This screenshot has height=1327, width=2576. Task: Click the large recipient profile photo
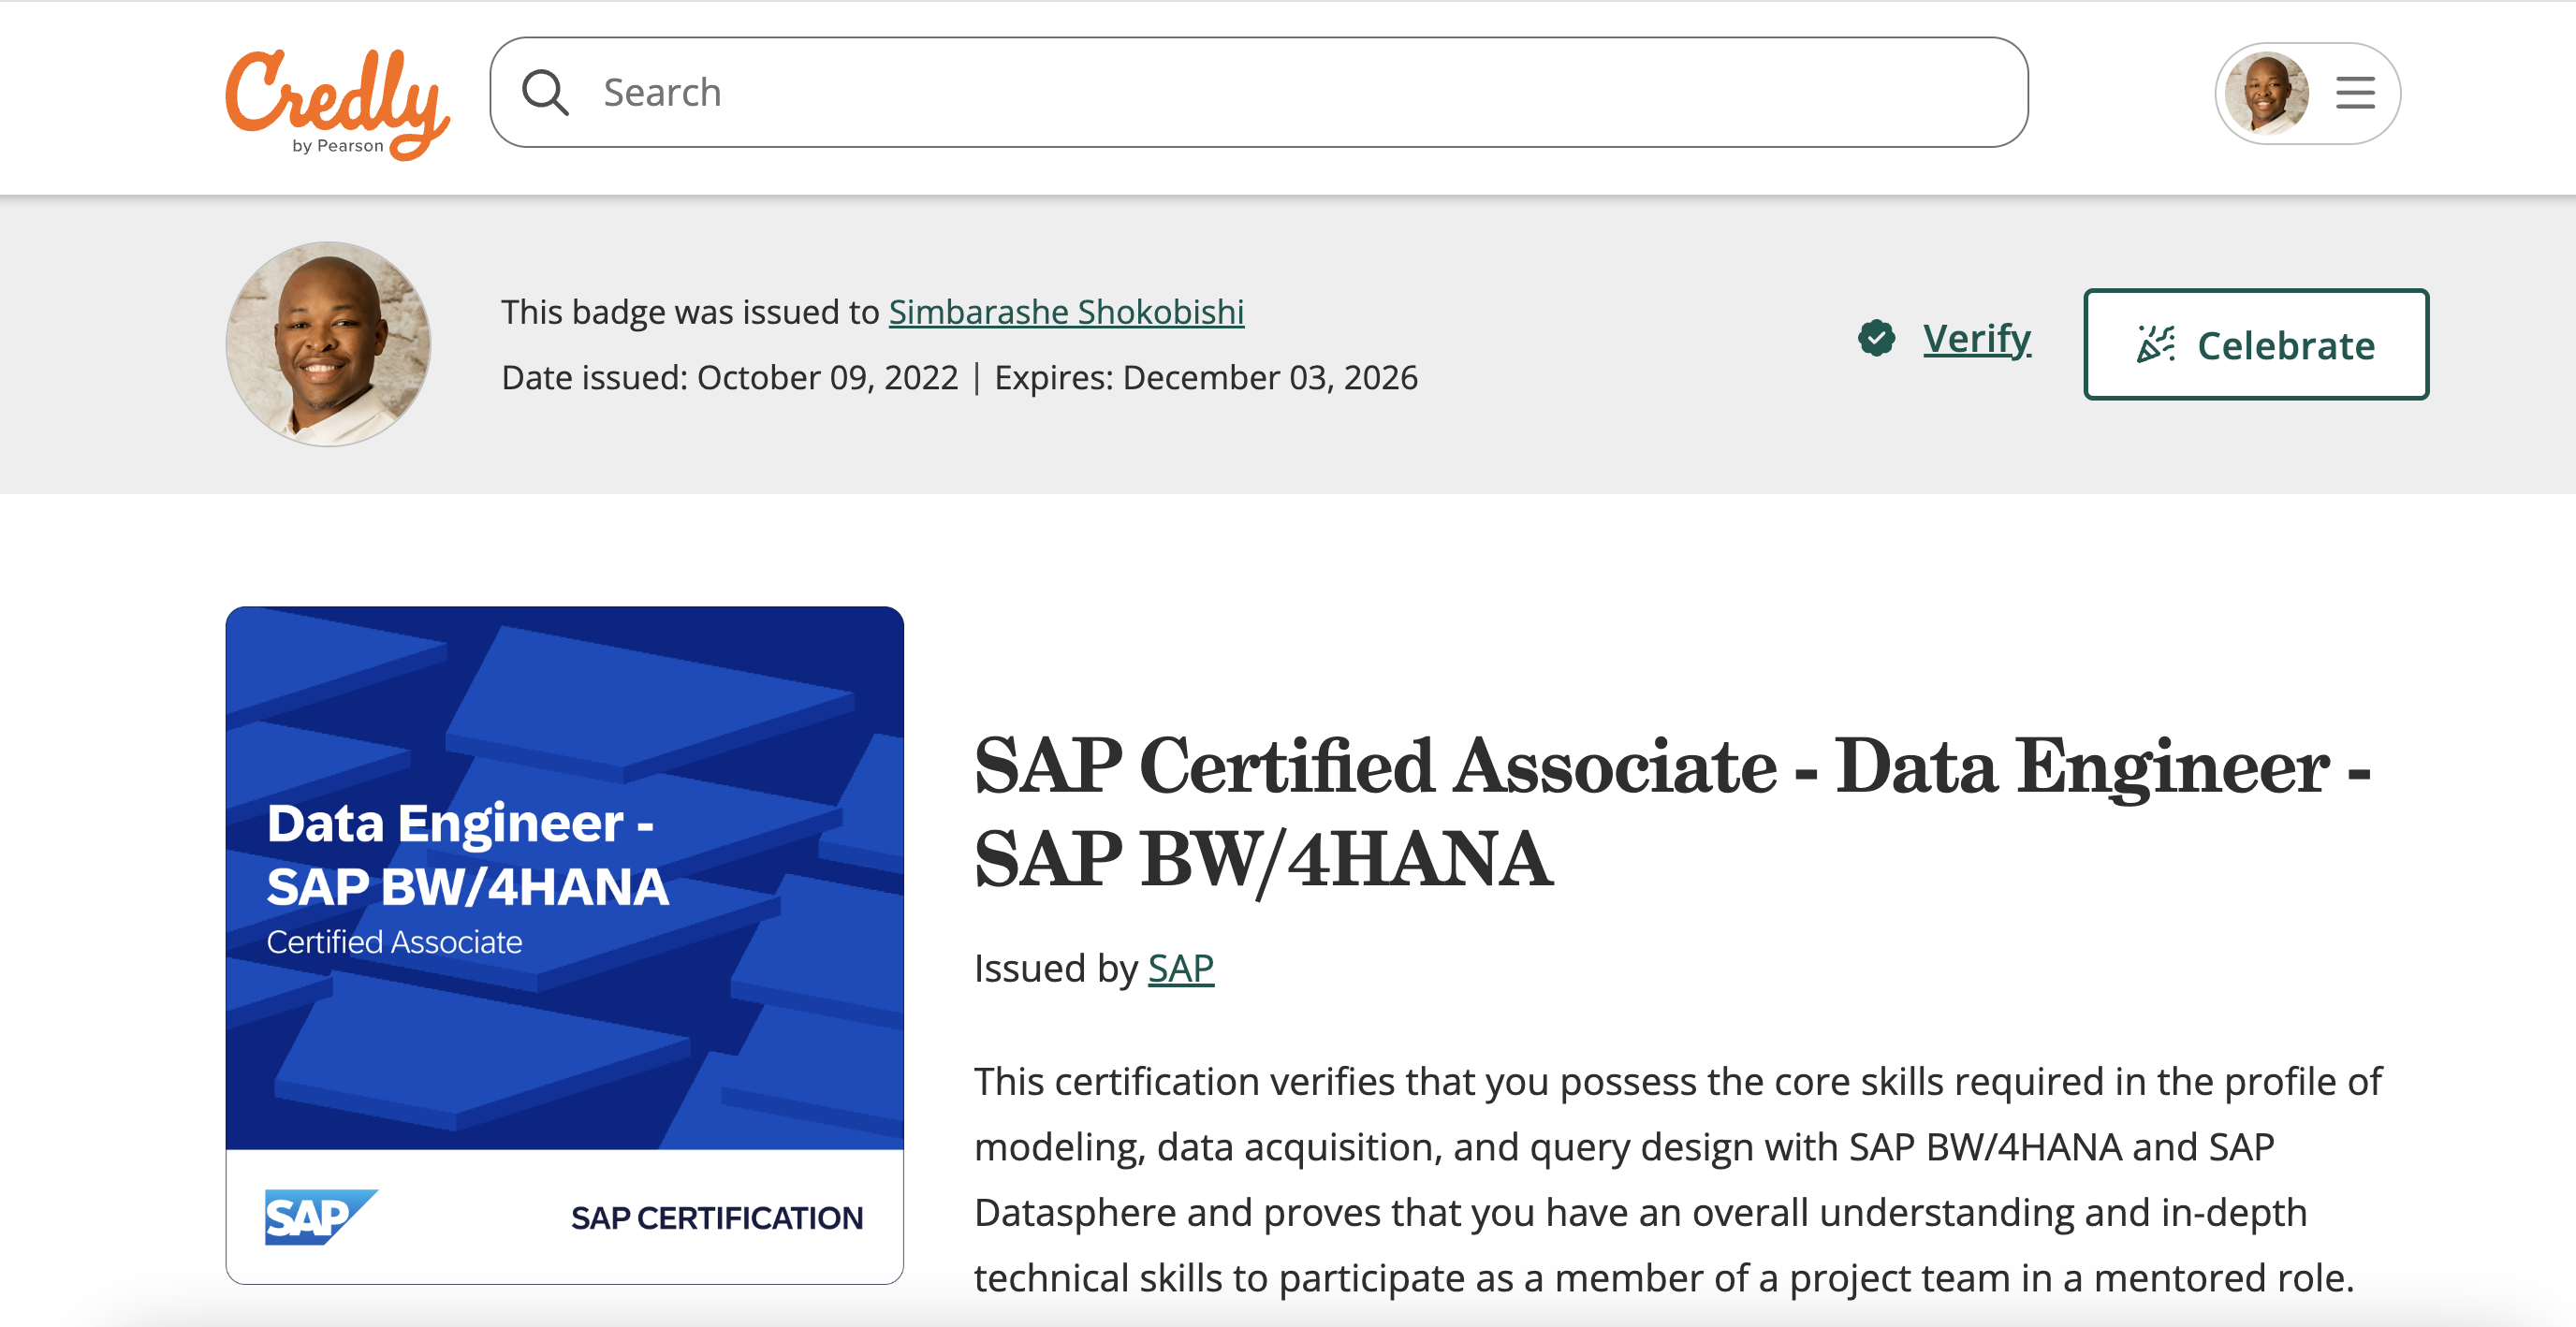pyautogui.click(x=328, y=344)
